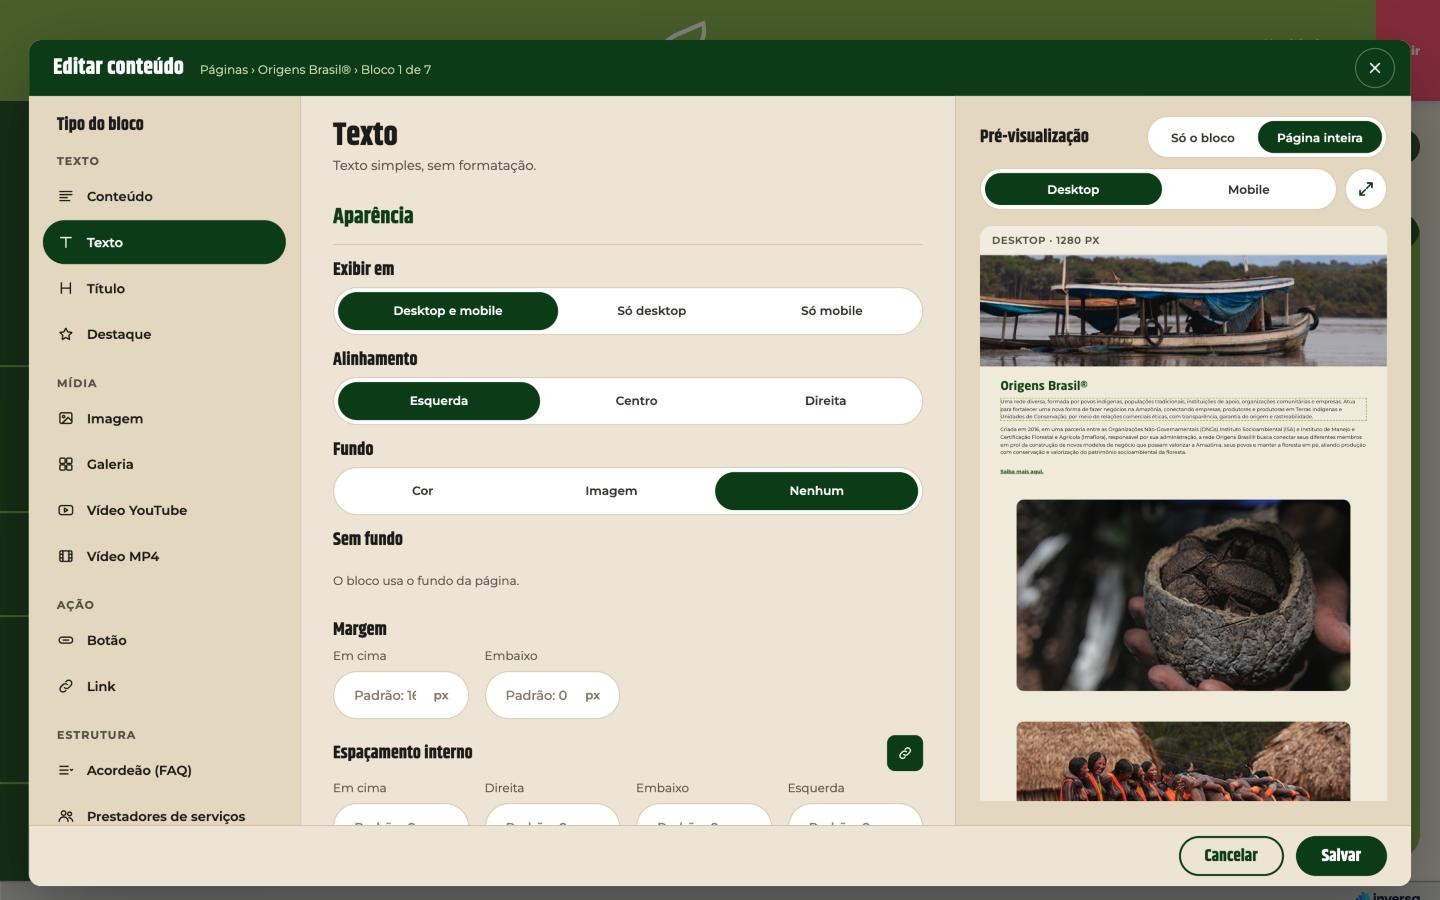Save changes with Salvar
This screenshot has width=1440, height=900.
pyautogui.click(x=1341, y=856)
